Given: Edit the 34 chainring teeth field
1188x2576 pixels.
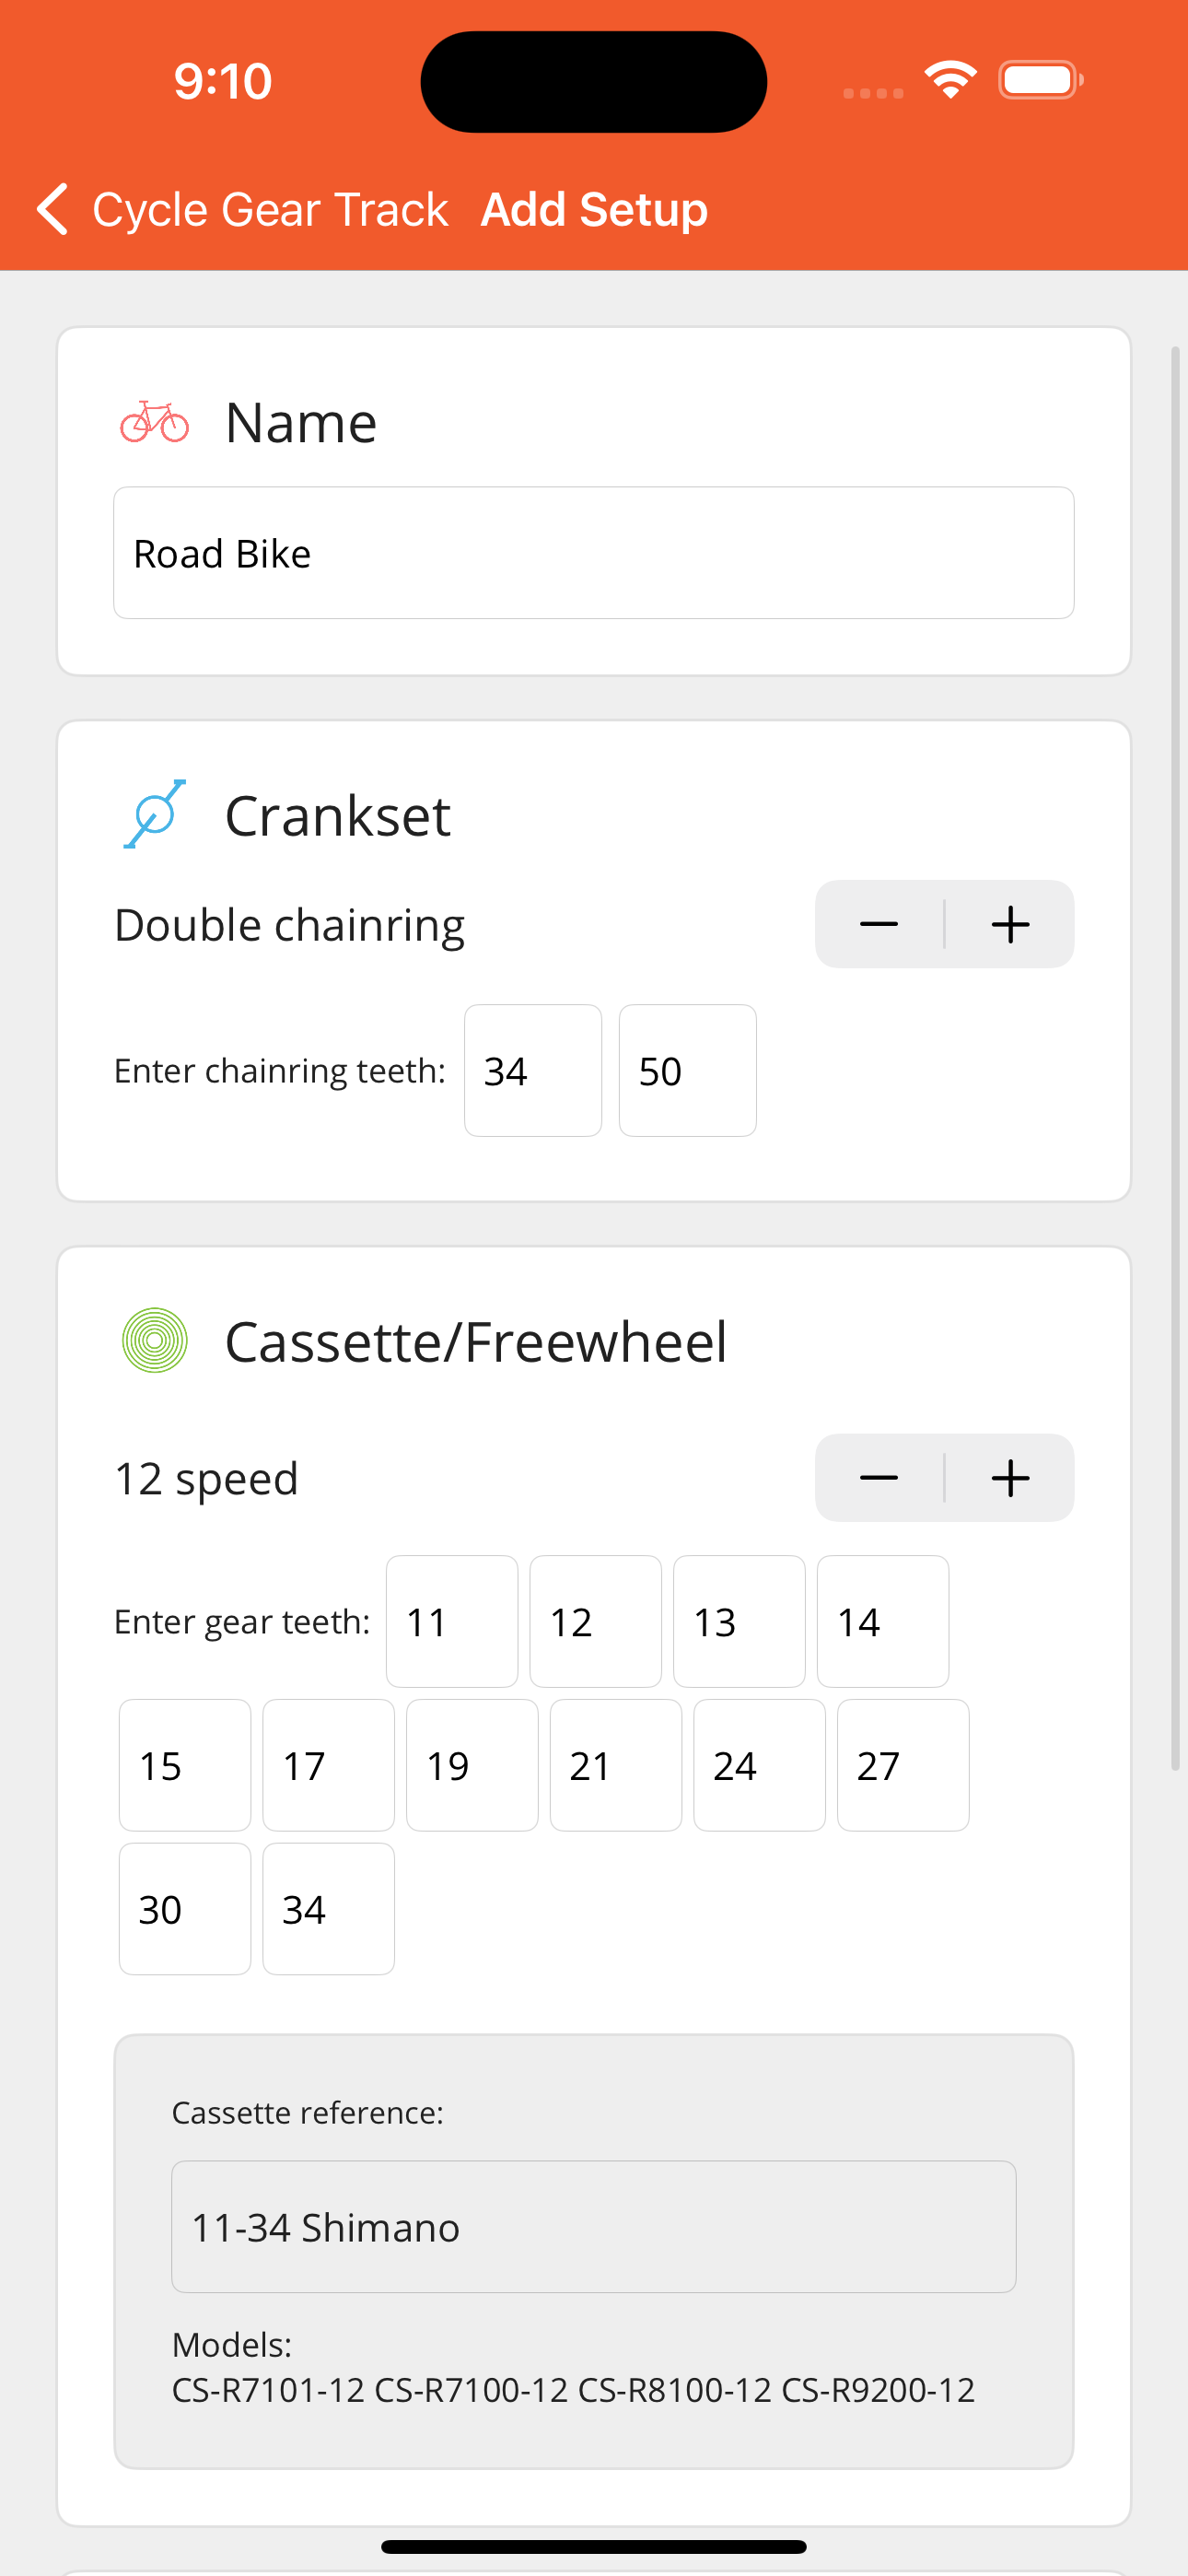Looking at the screenshot, I should pos(533,1070).
